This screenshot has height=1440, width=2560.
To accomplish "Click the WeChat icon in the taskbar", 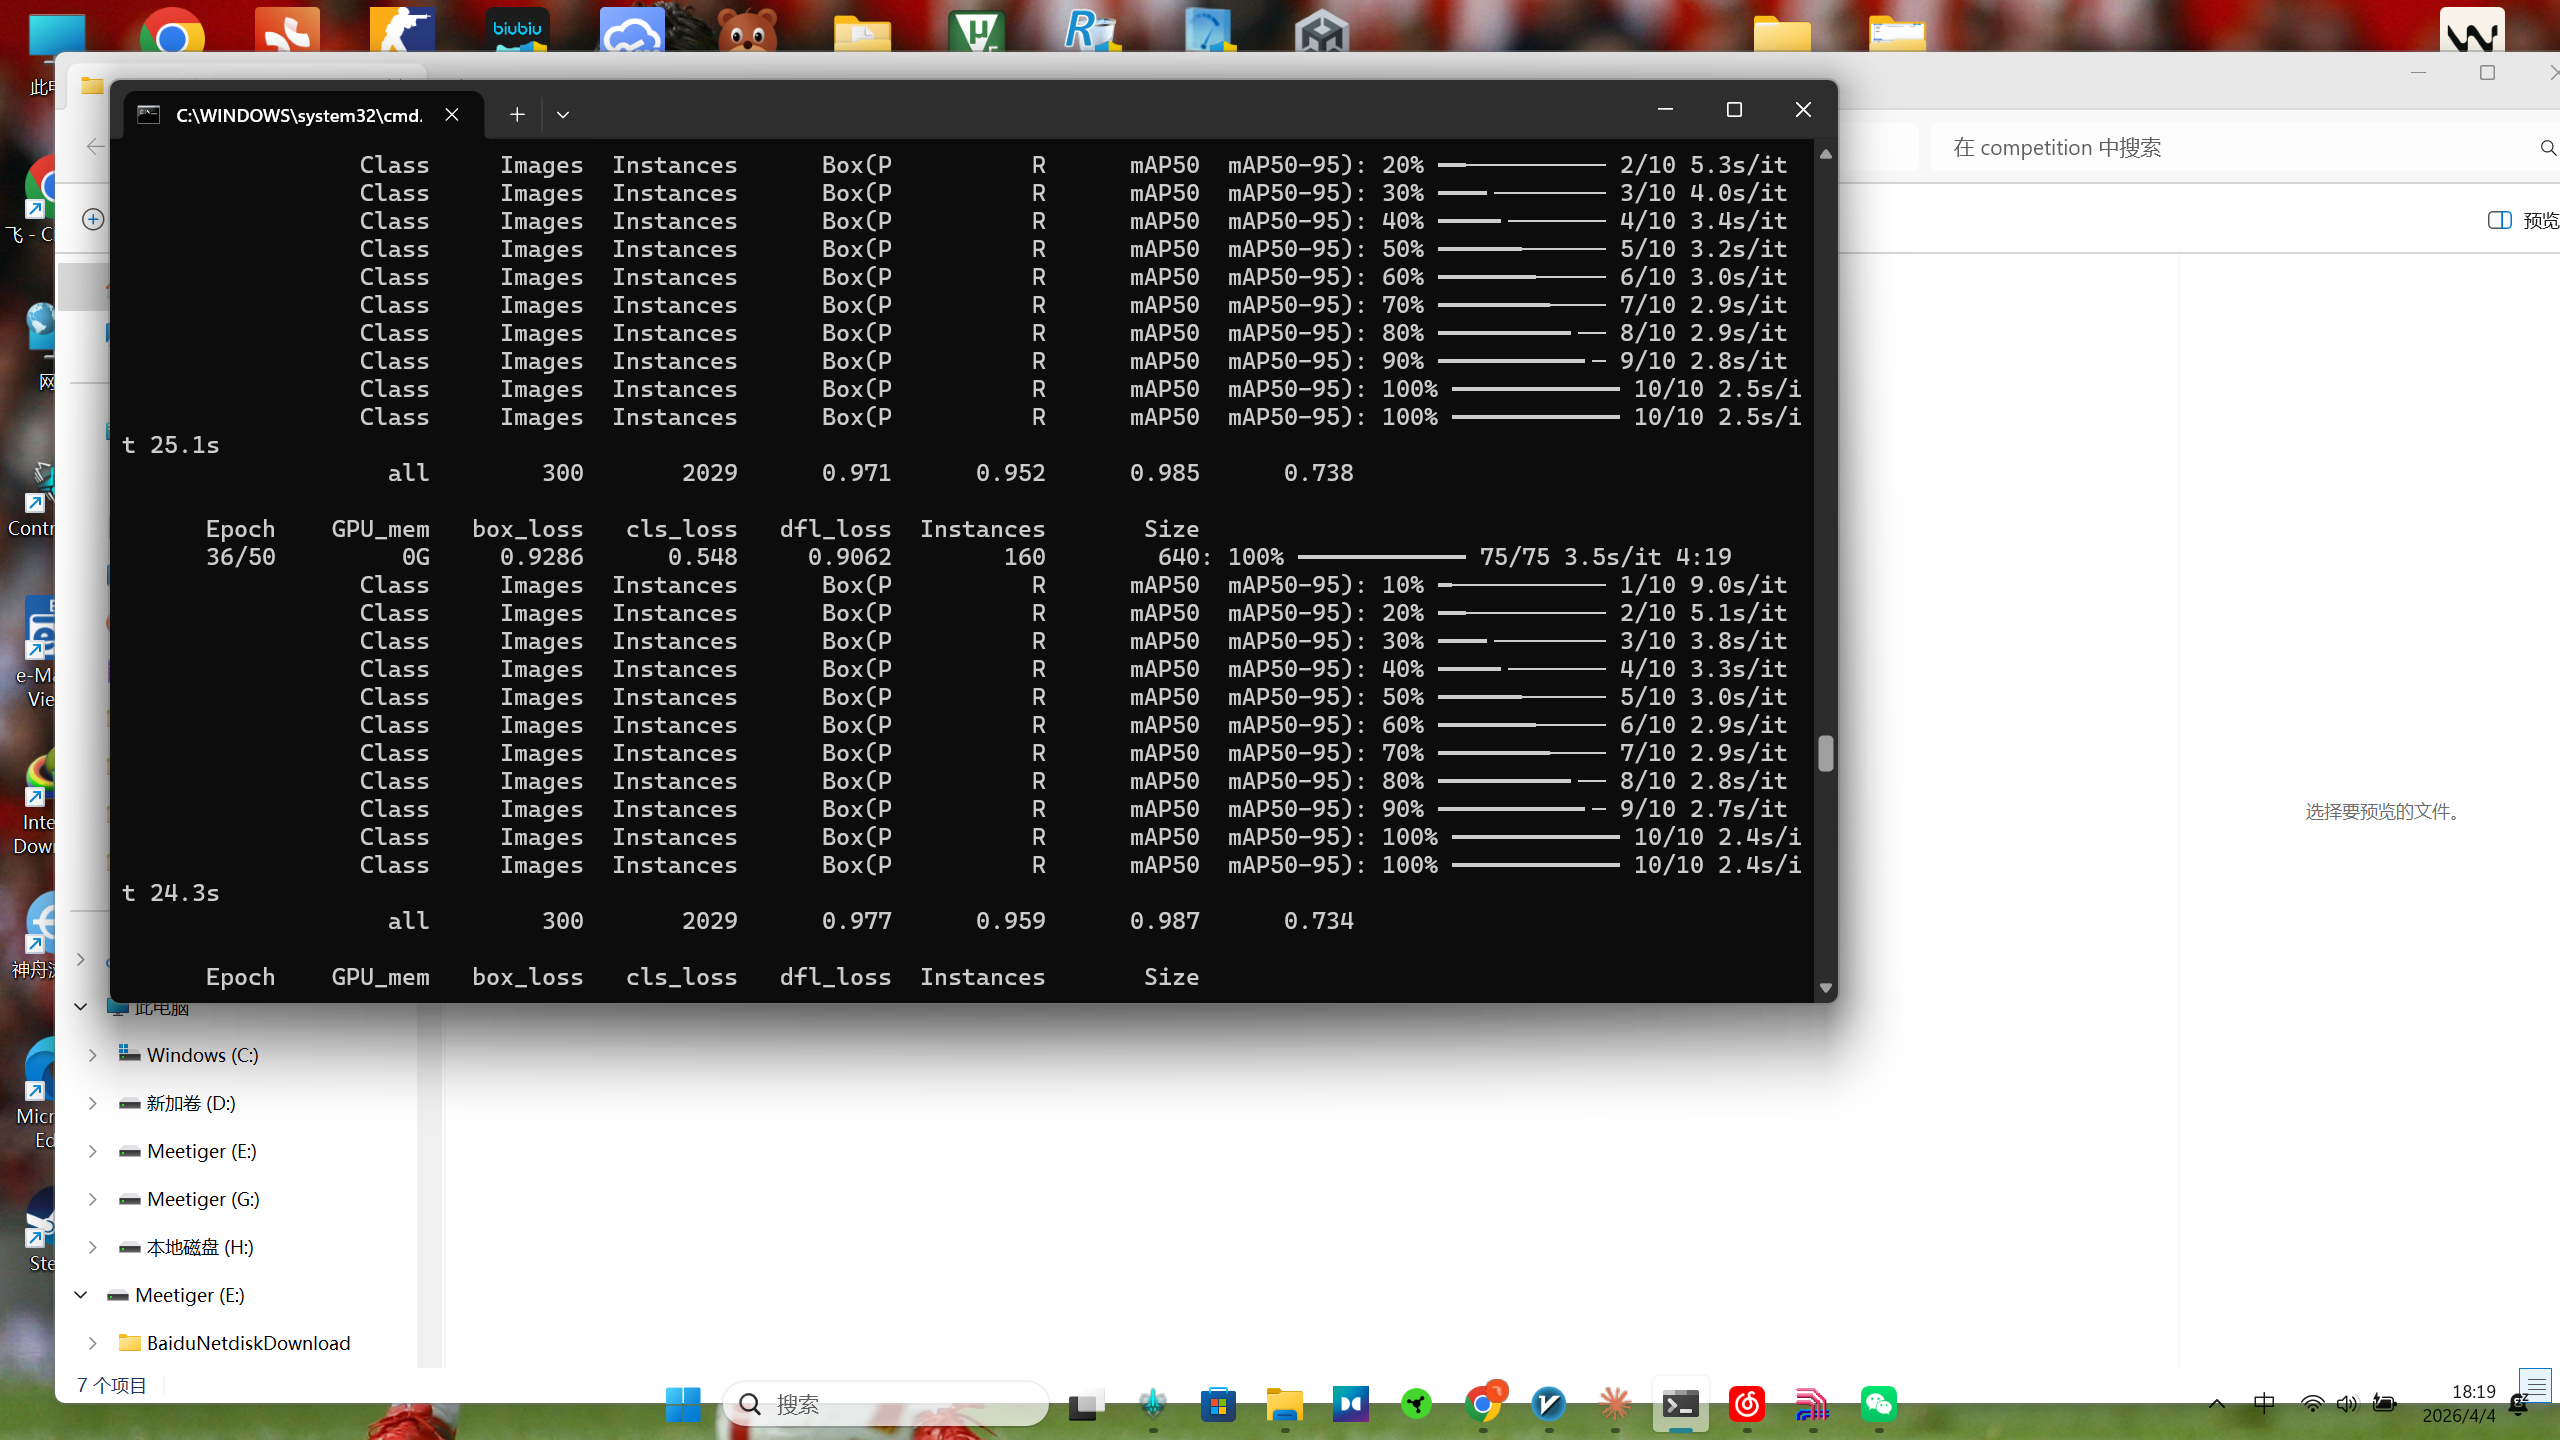I will click(1878, 1404).
